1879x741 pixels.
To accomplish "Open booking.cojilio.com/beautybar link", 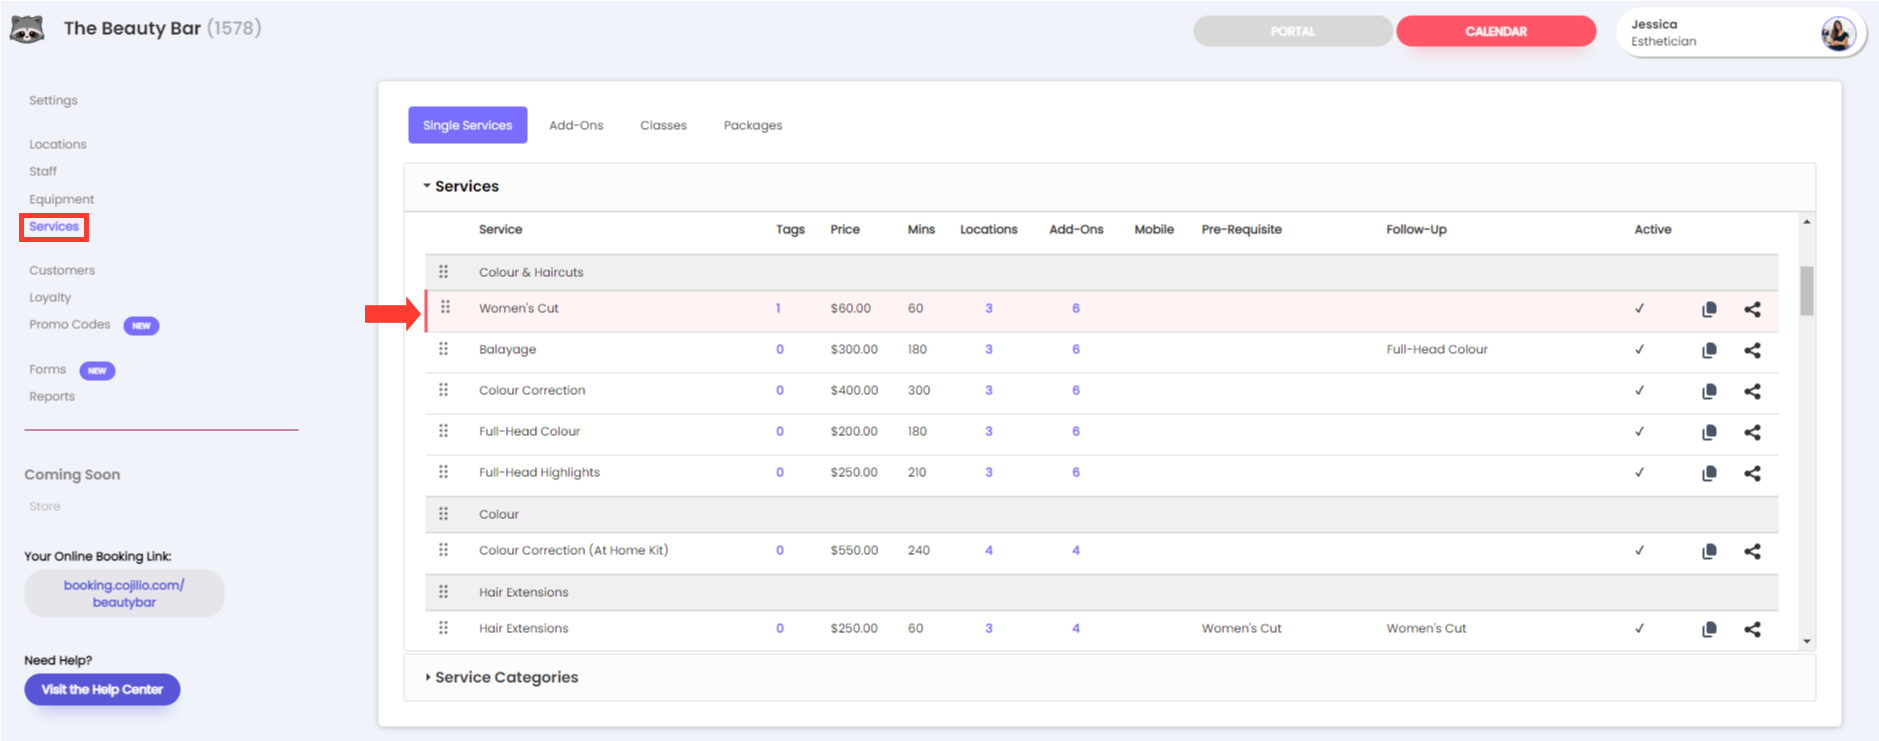I will pos(124,593).
